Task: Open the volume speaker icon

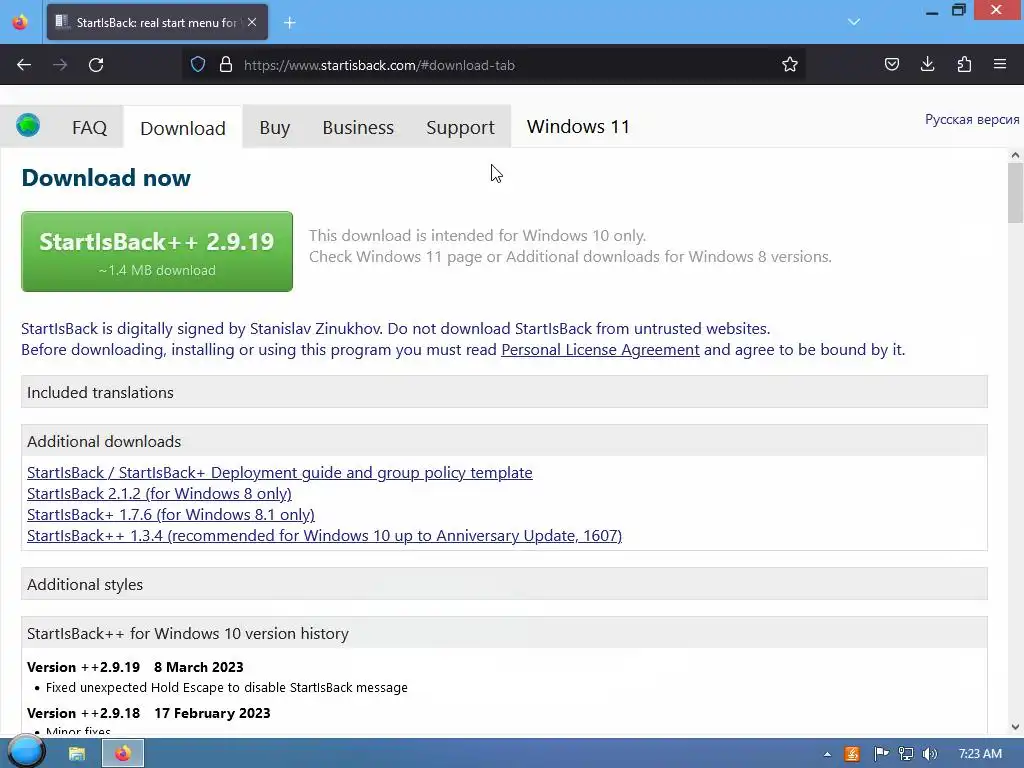Action: [x=930, y=754]
